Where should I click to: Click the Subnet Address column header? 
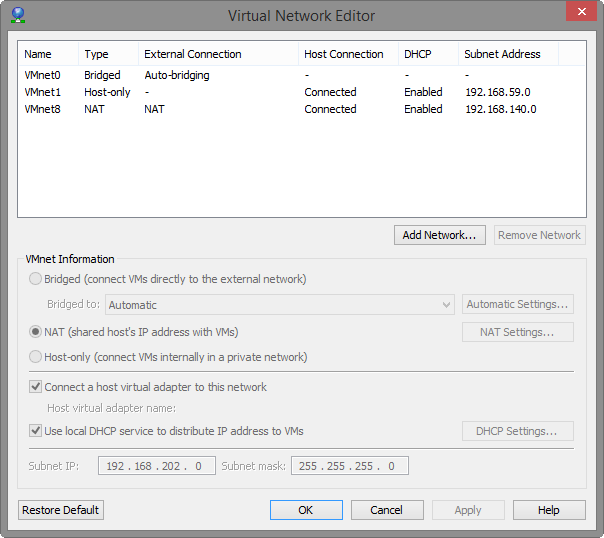point(508,54)
